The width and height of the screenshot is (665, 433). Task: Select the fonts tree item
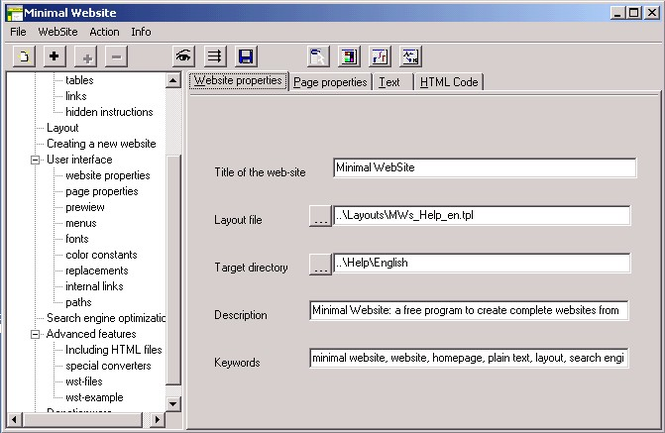pos(77,239)
